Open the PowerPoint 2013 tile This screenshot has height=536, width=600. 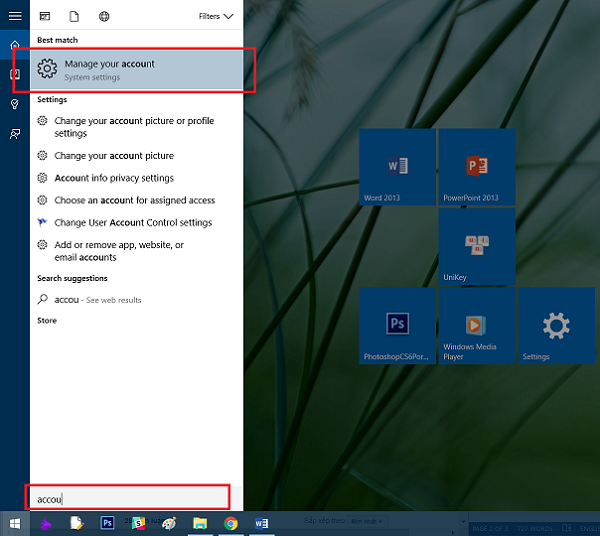click(x=476, y=167)
